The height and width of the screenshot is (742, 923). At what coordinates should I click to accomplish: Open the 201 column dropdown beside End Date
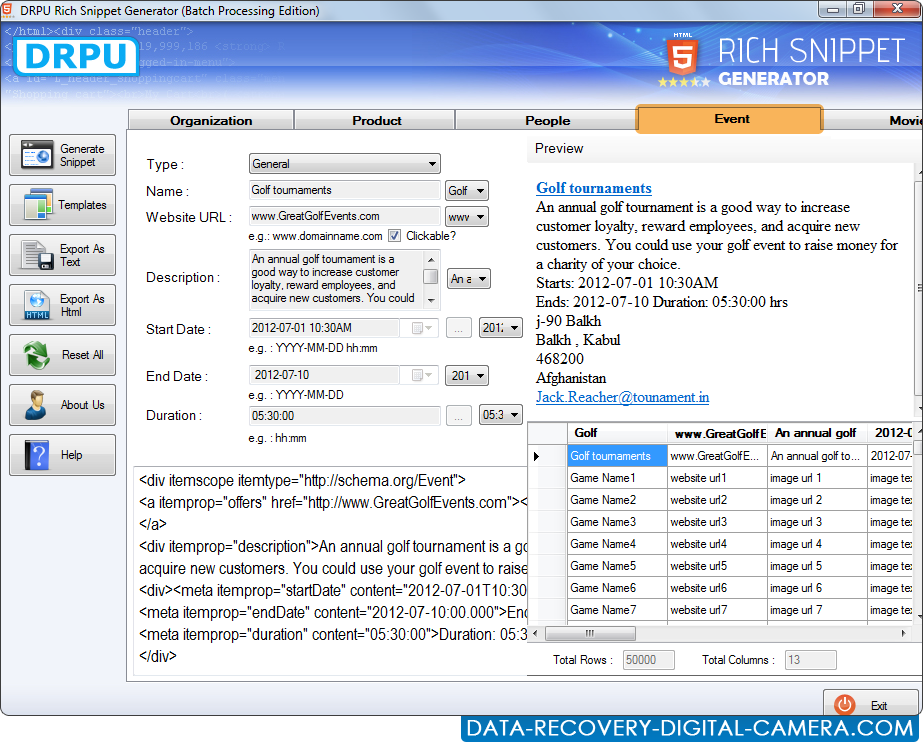pos(467,375)
